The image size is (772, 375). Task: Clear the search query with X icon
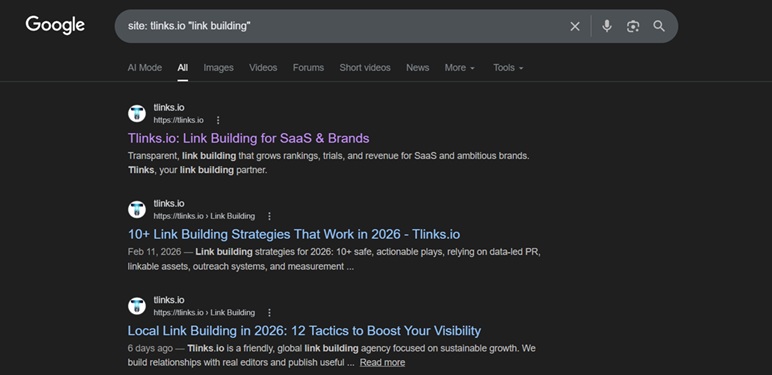click(x=575, y=27)
